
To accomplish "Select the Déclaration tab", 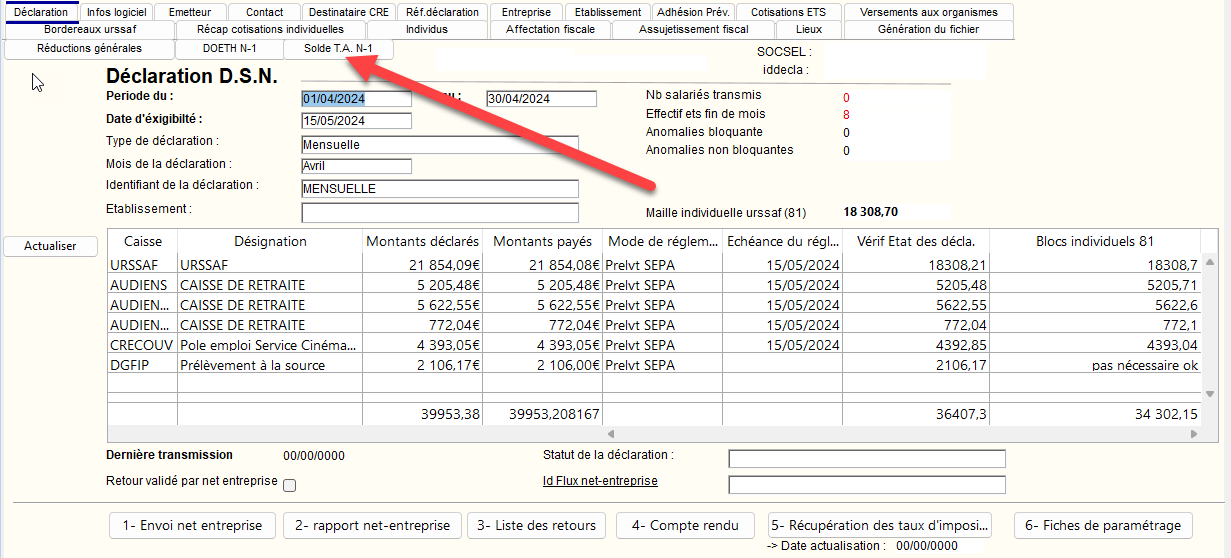I will pyautogui.click(x=41, y=12).
